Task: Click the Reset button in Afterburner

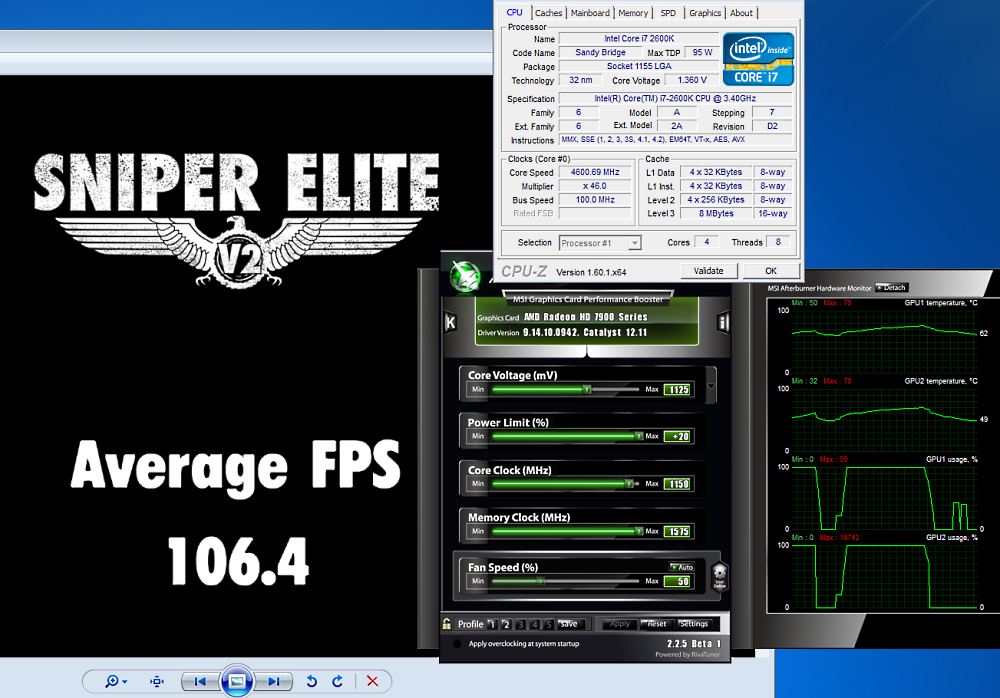Action: point(656,624)
